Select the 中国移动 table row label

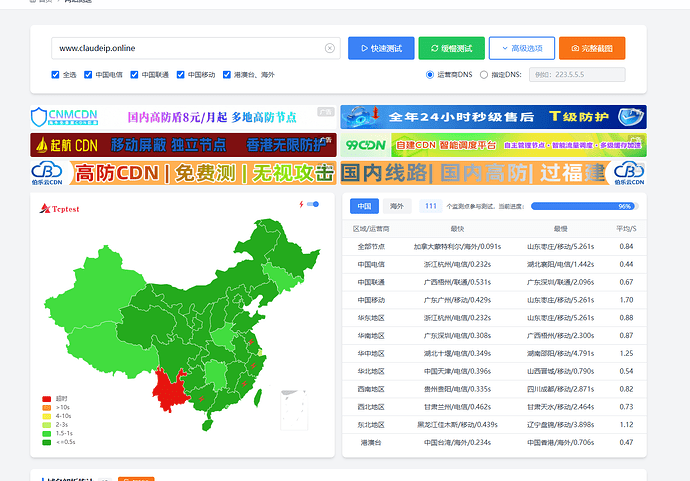[371, 300]
